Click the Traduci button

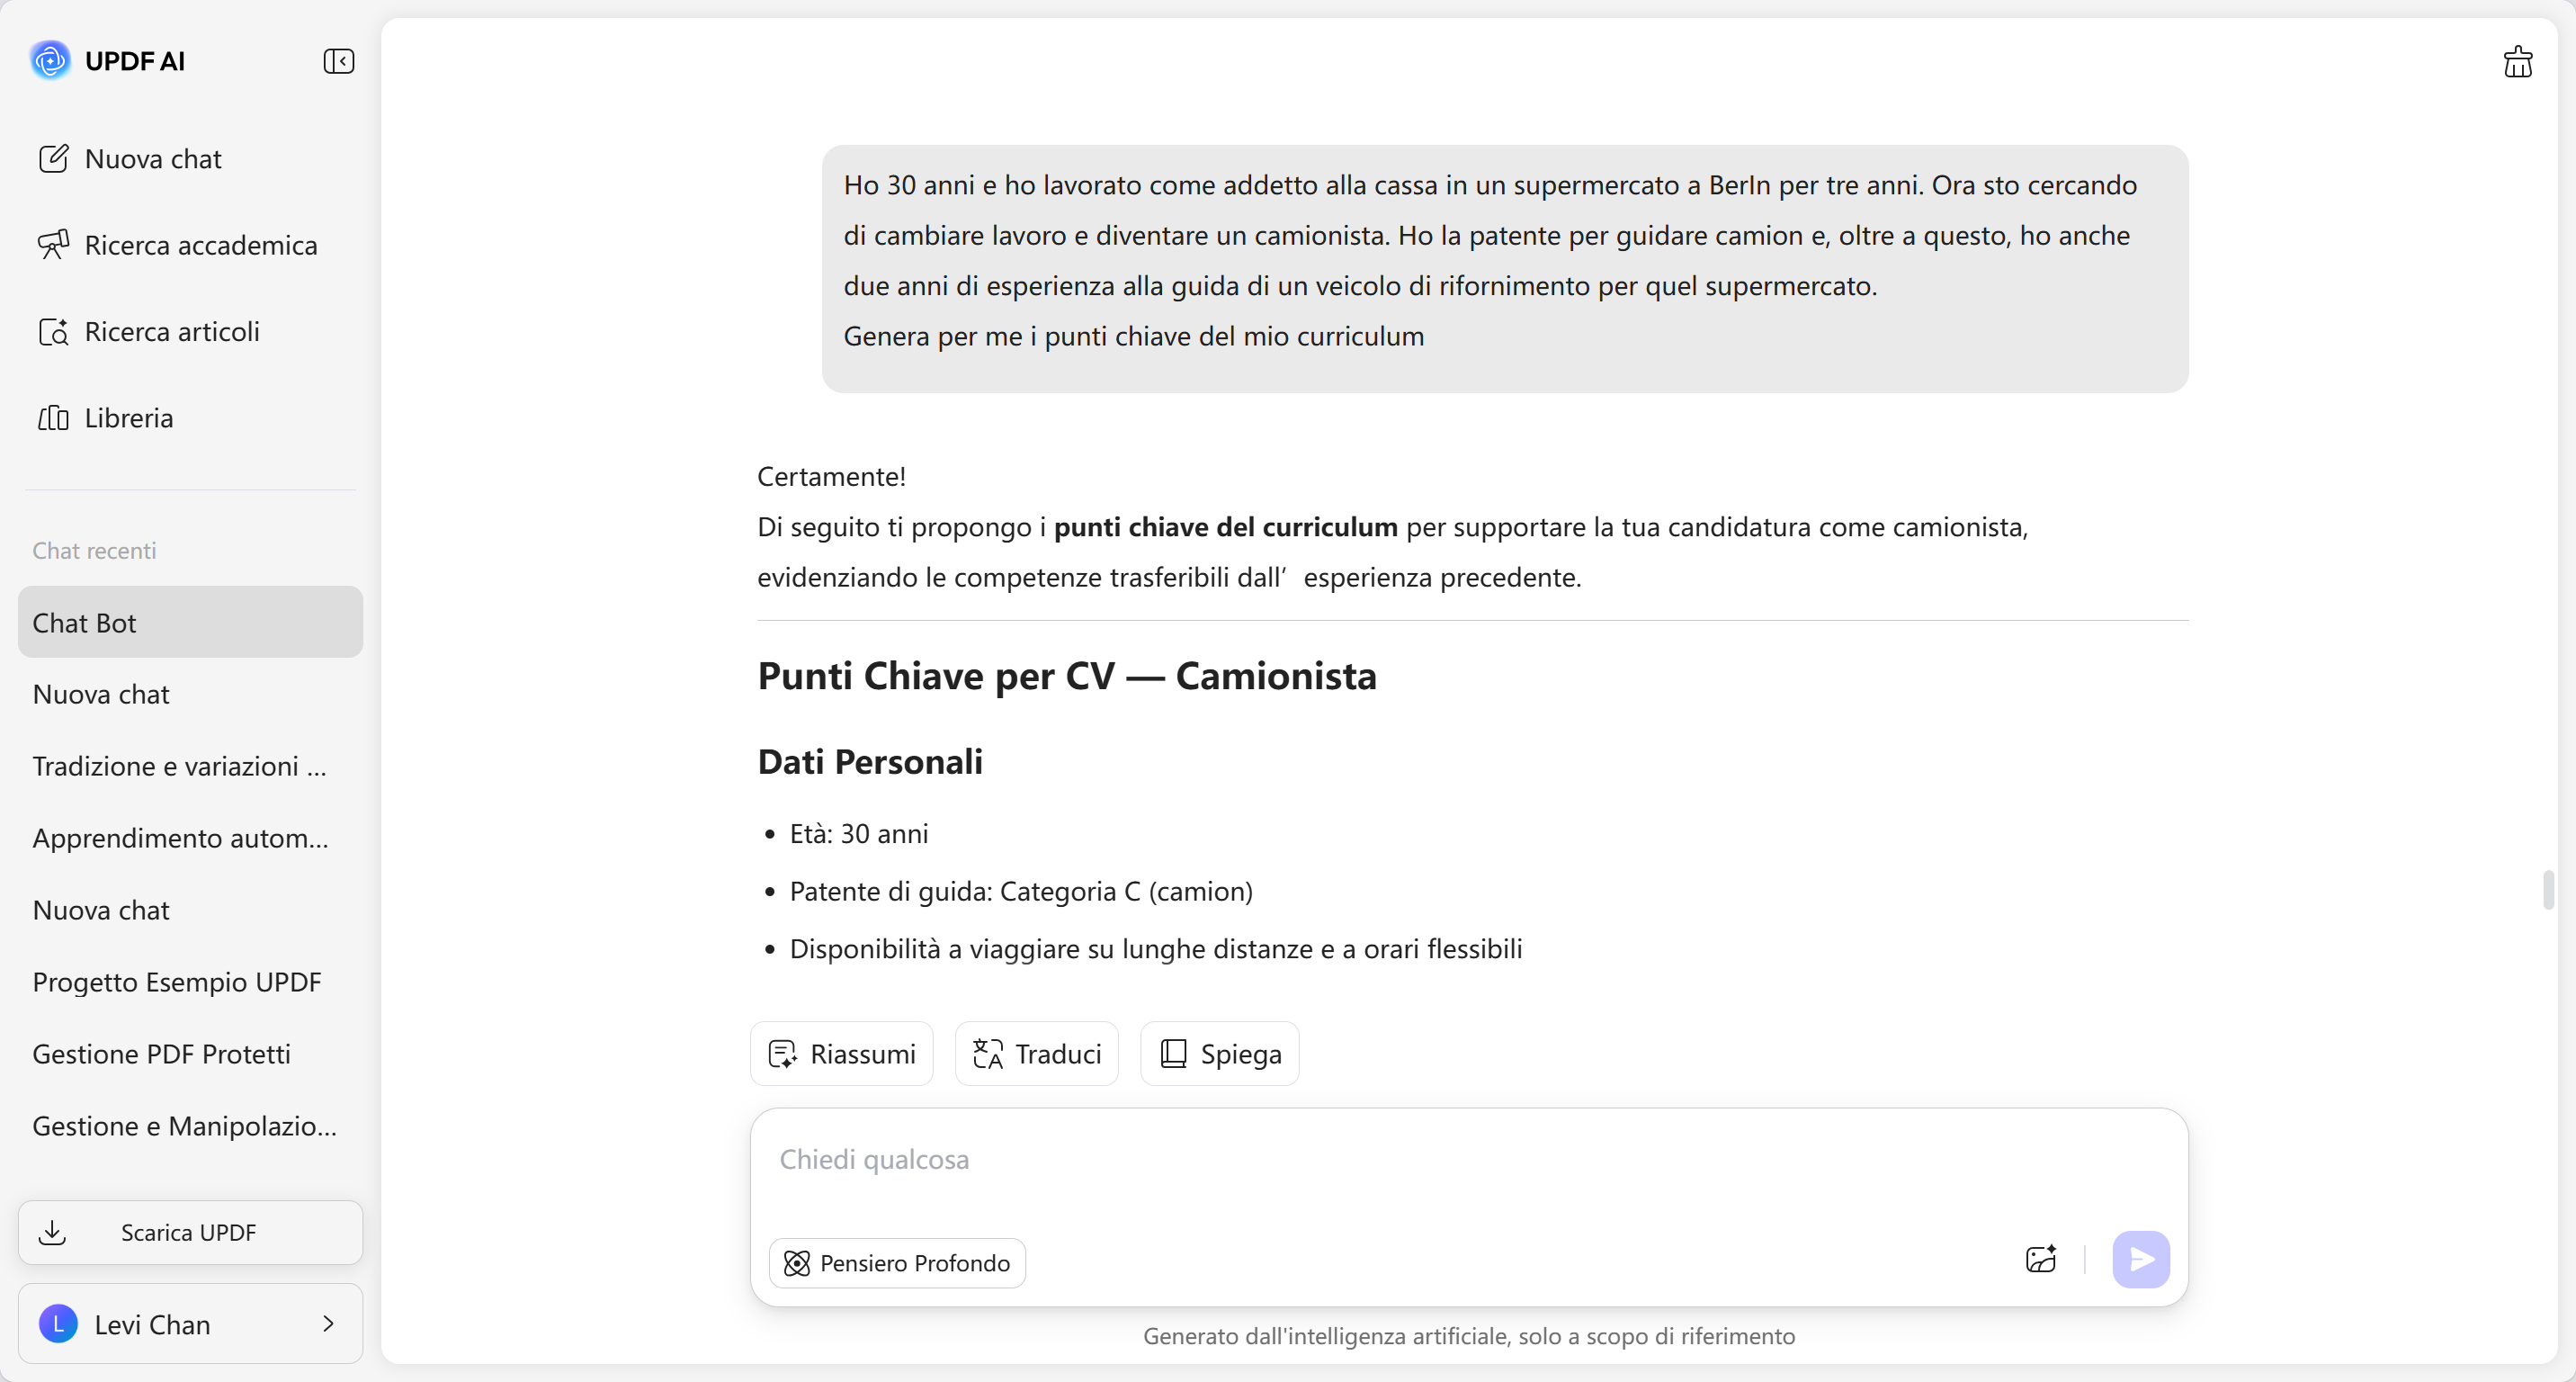click(1036, 1054)
